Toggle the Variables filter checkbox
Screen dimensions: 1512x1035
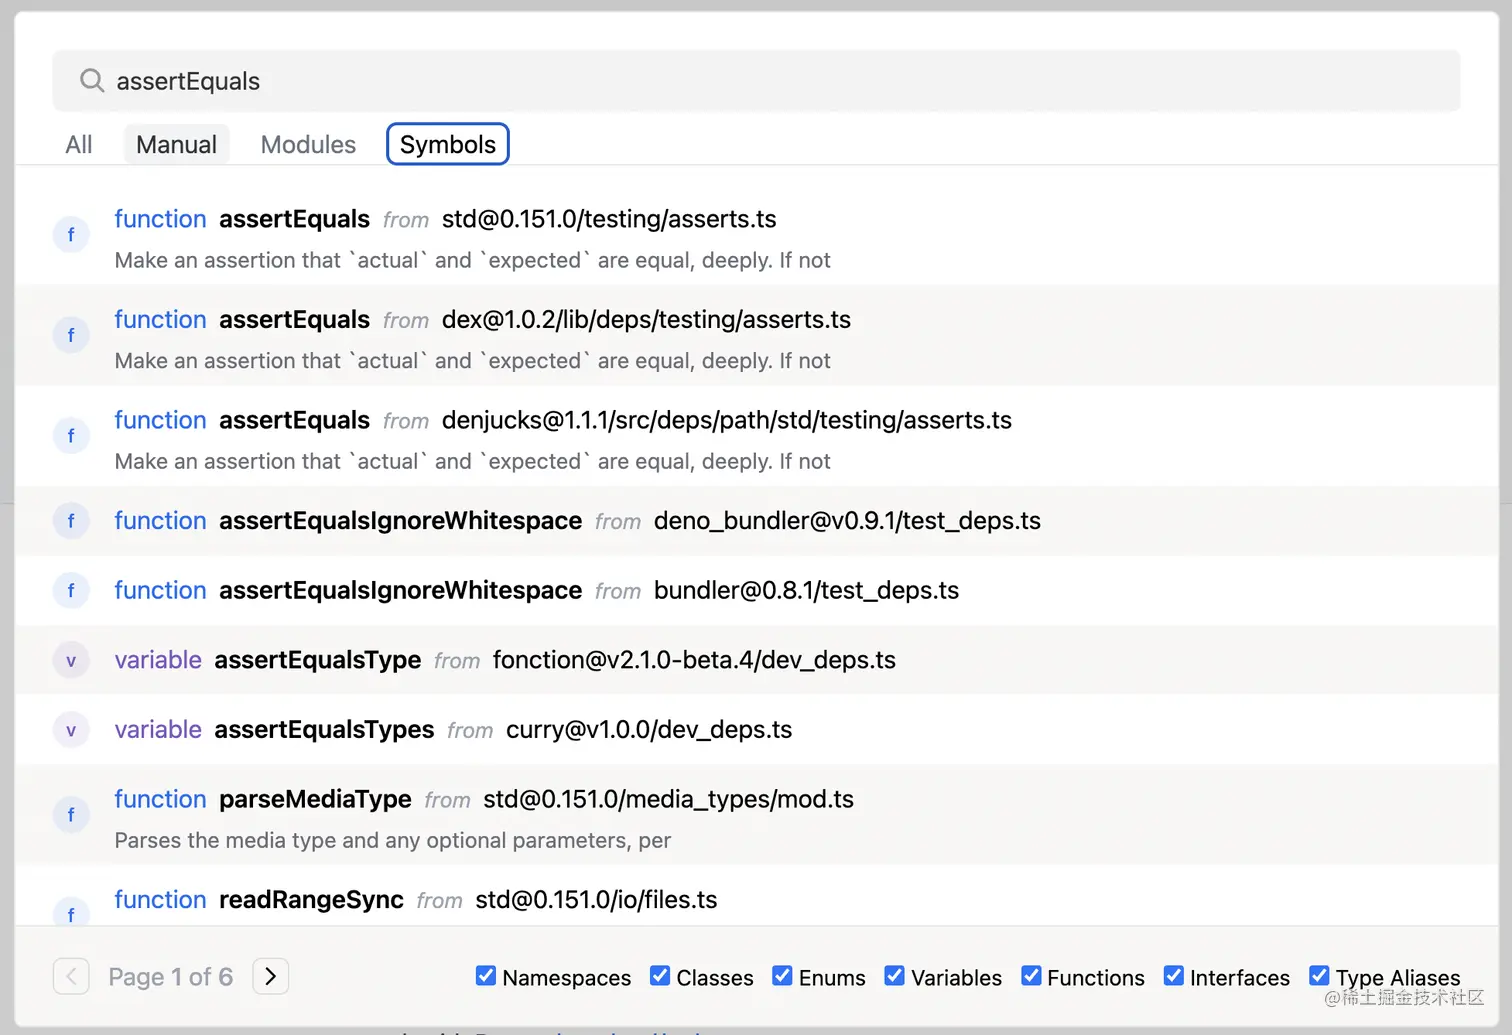pos(895,975)
